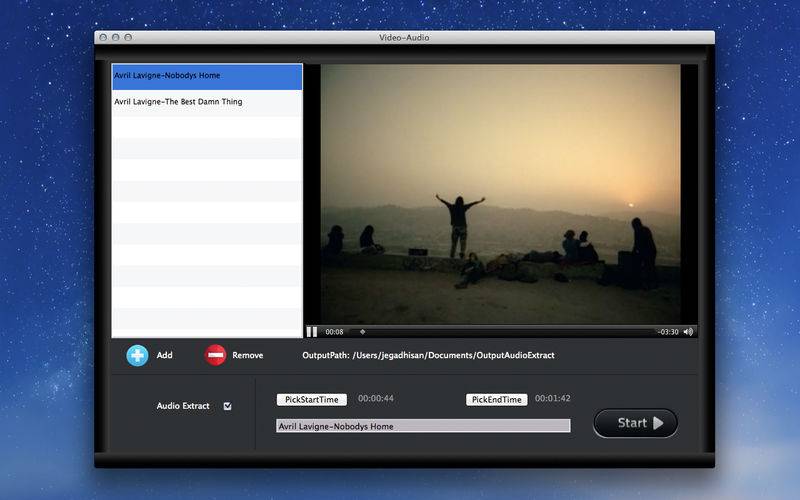Select Avril Lavigne-Nobodys Home in list
Image resolution: width=800 pixels, height=500 pixels.
tap(207, 76)
